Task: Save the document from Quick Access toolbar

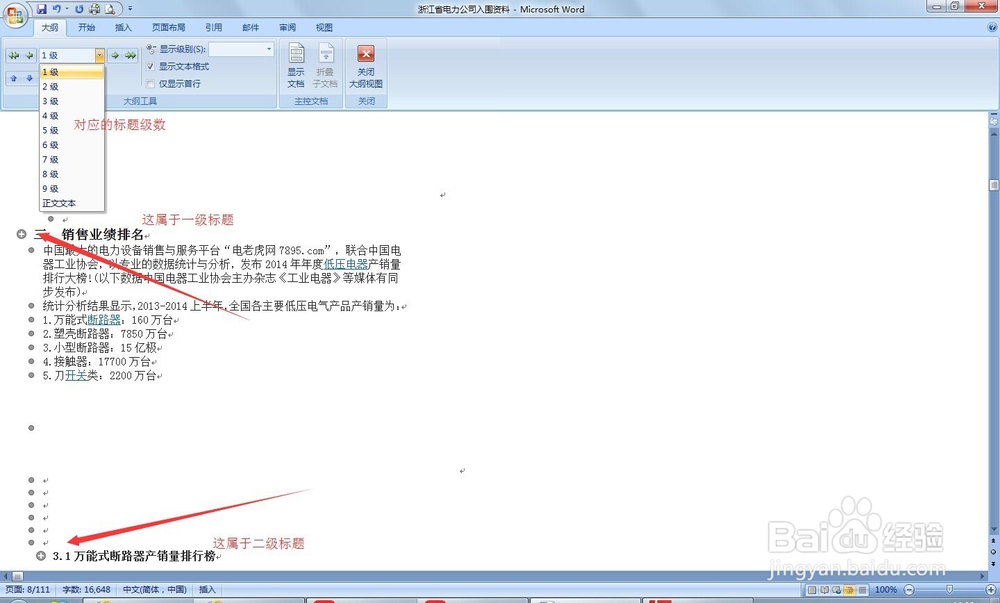Action: pos(41,9)
